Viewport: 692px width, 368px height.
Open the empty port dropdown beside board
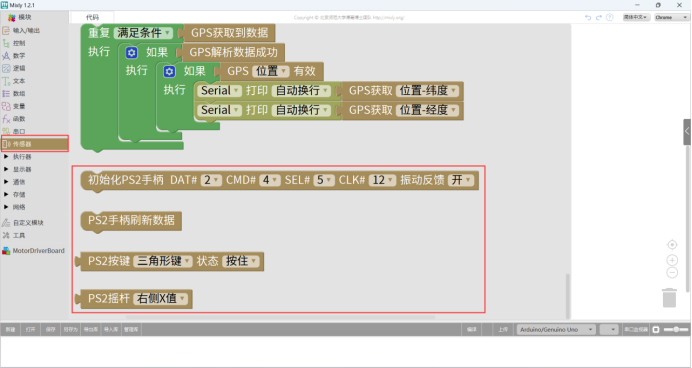pos(609,330)
